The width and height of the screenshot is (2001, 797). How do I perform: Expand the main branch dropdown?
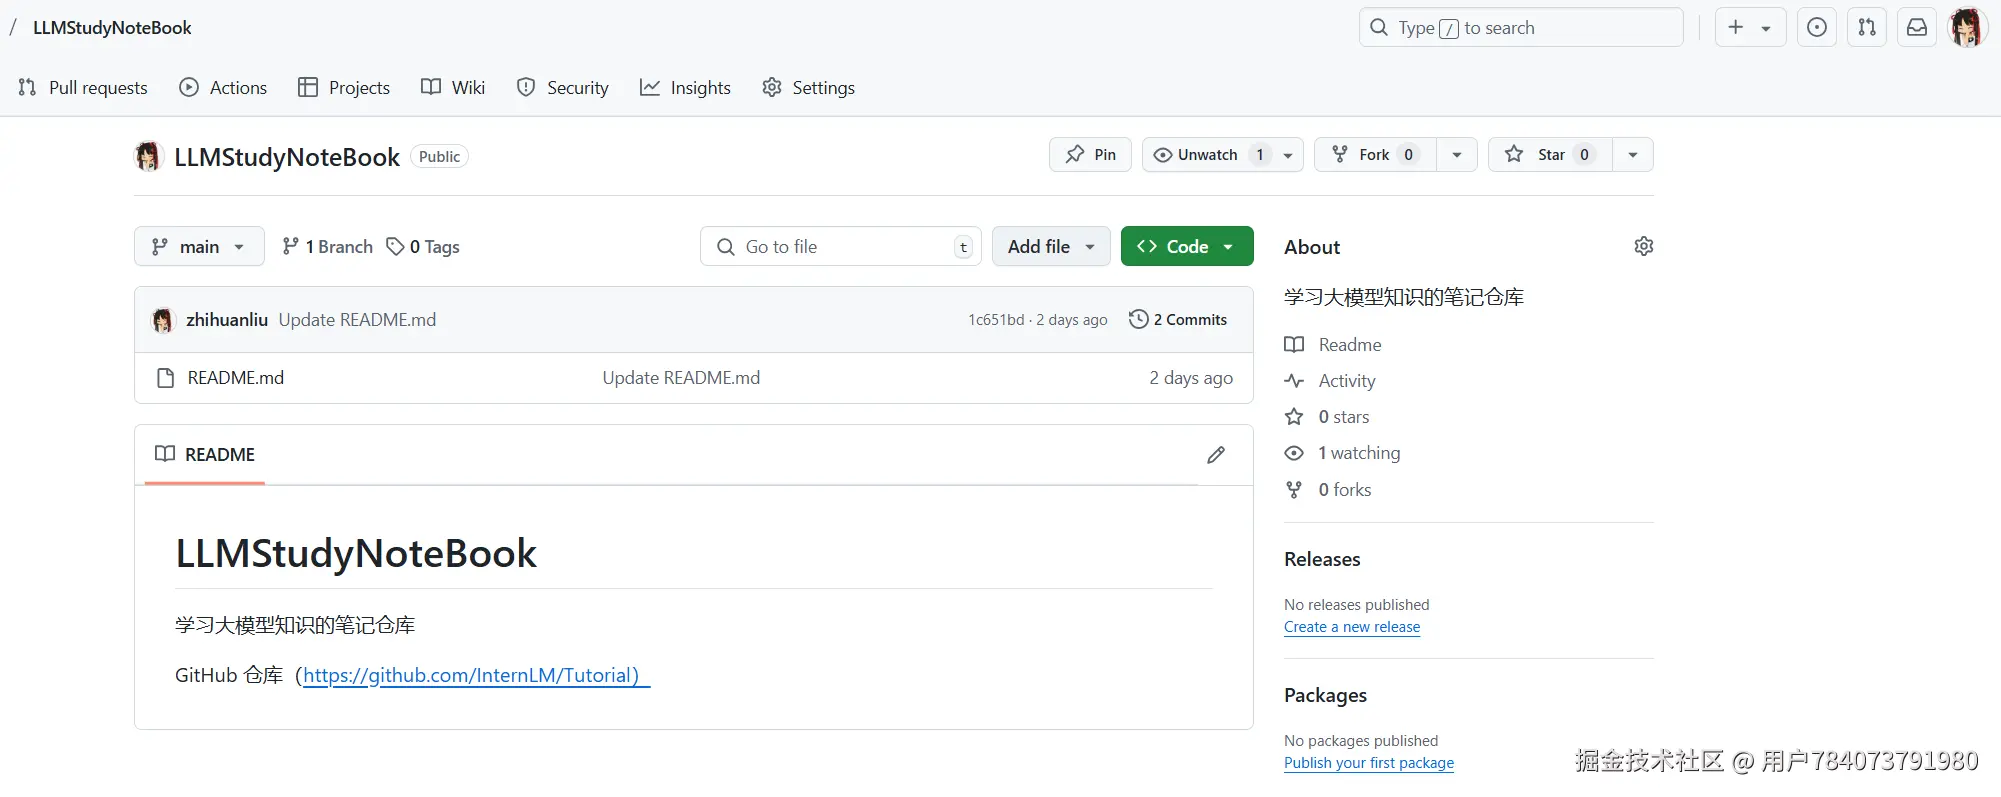[x=199, y=247]
